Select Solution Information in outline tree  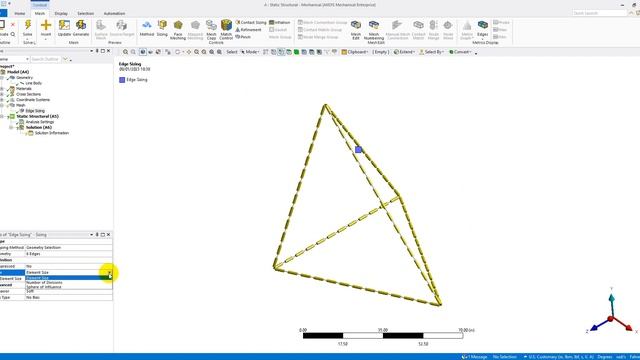point(51,133)
